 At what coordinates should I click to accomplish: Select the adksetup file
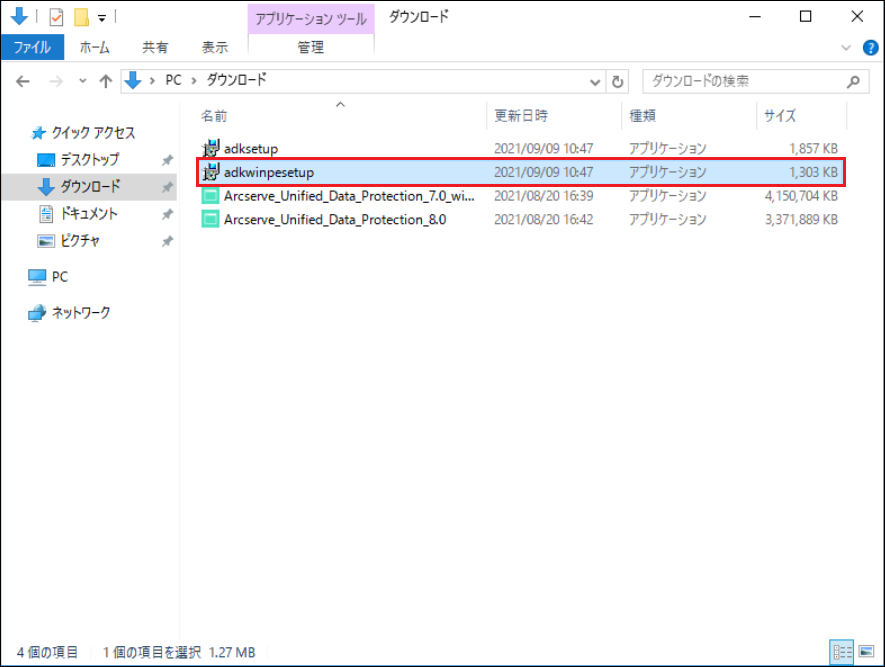click(251, 149)
